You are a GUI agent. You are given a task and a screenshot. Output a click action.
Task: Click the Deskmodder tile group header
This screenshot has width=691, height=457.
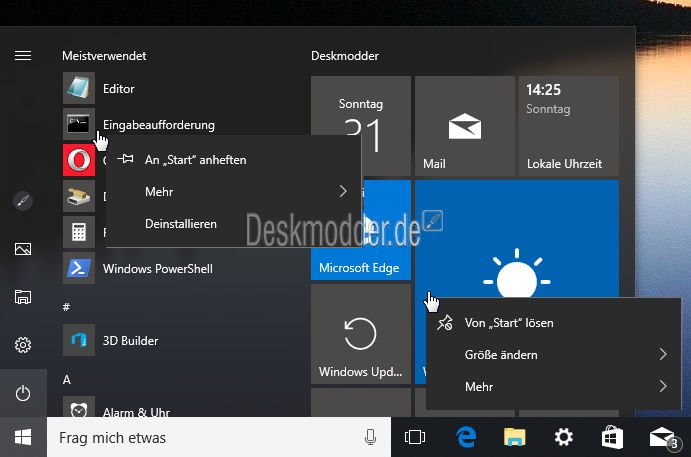tap(345, 56)
